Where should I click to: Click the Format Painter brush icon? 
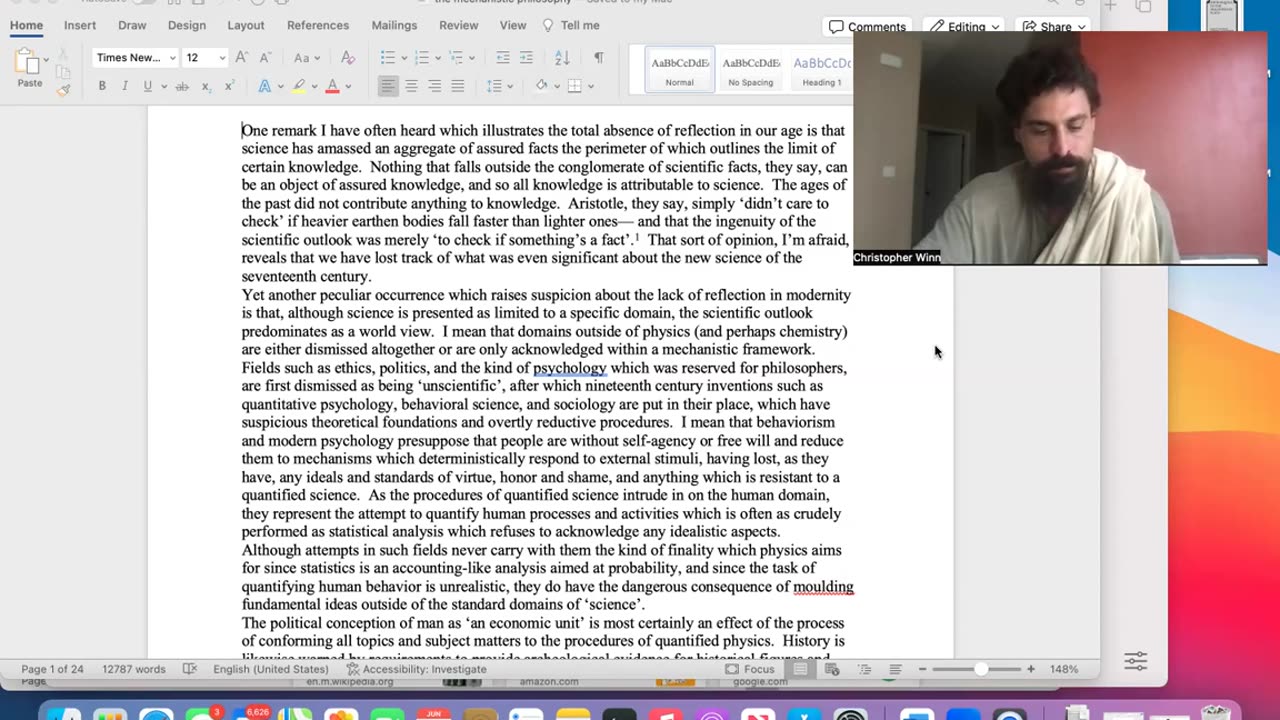pos(63,90)
